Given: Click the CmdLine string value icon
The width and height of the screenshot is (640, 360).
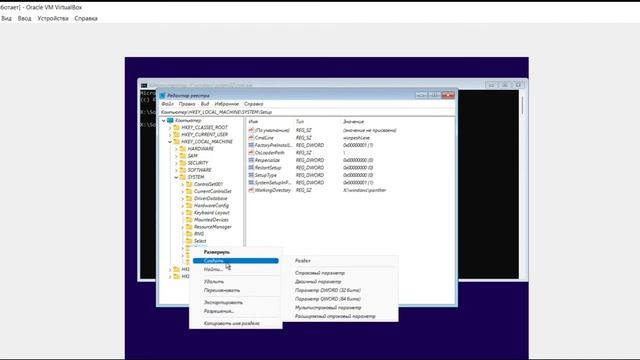Looking at the screenshot, I should 251,138.
